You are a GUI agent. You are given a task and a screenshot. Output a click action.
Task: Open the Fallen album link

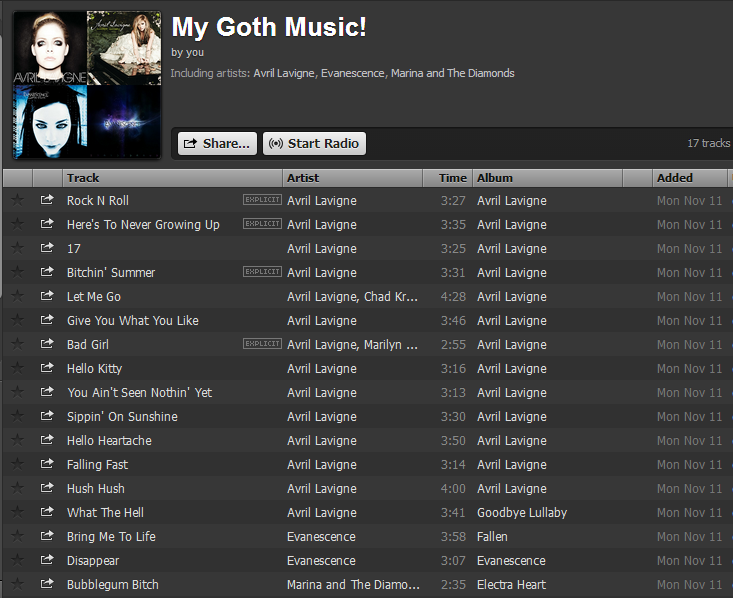click(x=492, y=536)
